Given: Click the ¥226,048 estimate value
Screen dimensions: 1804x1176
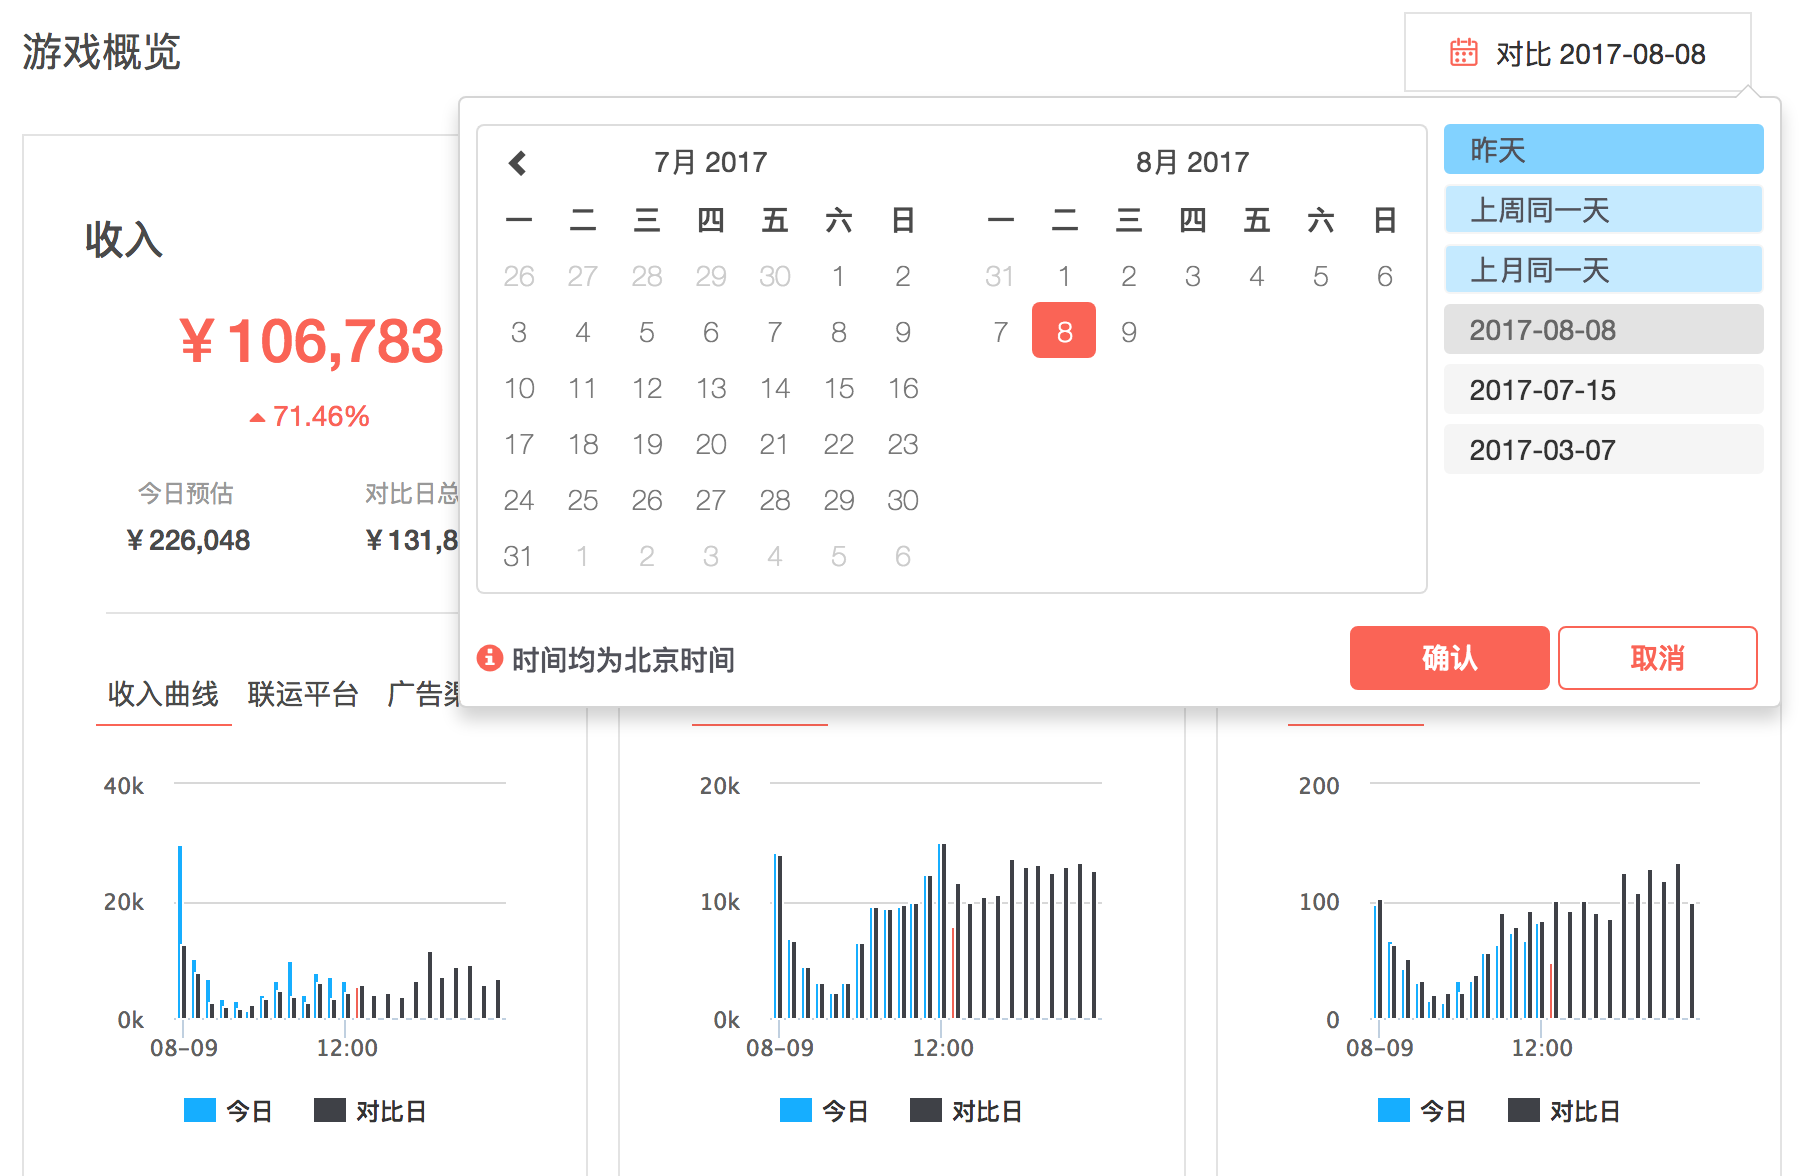Looking at the screenshot, I should pyautogui.click(x=188, y=540).
